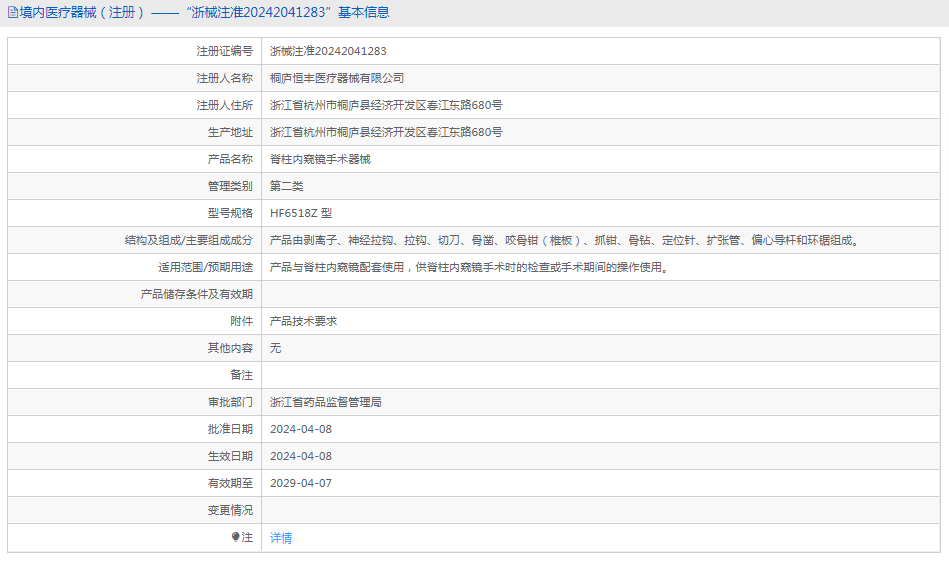Click the 生效日期 label
The height and width of the screenshot is (561, 949).
tap(230, 456)
